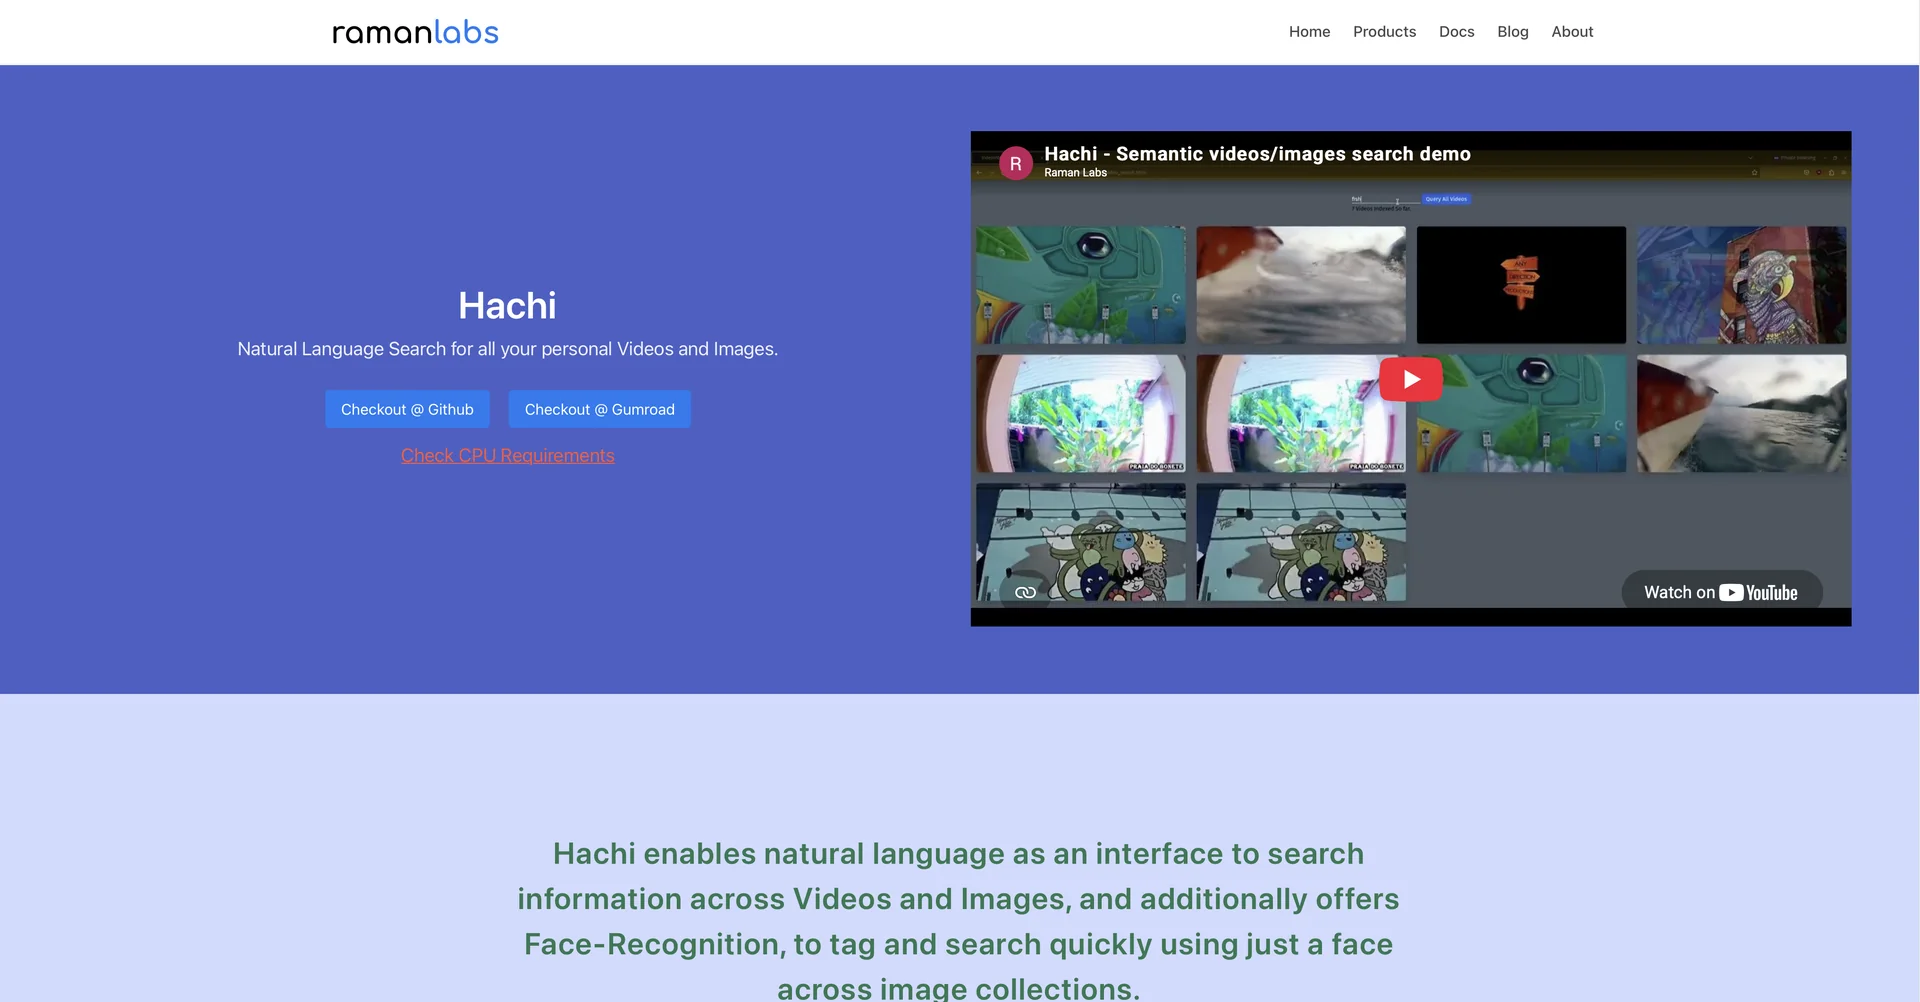Open the Products nav item

tap(1384, 32)
